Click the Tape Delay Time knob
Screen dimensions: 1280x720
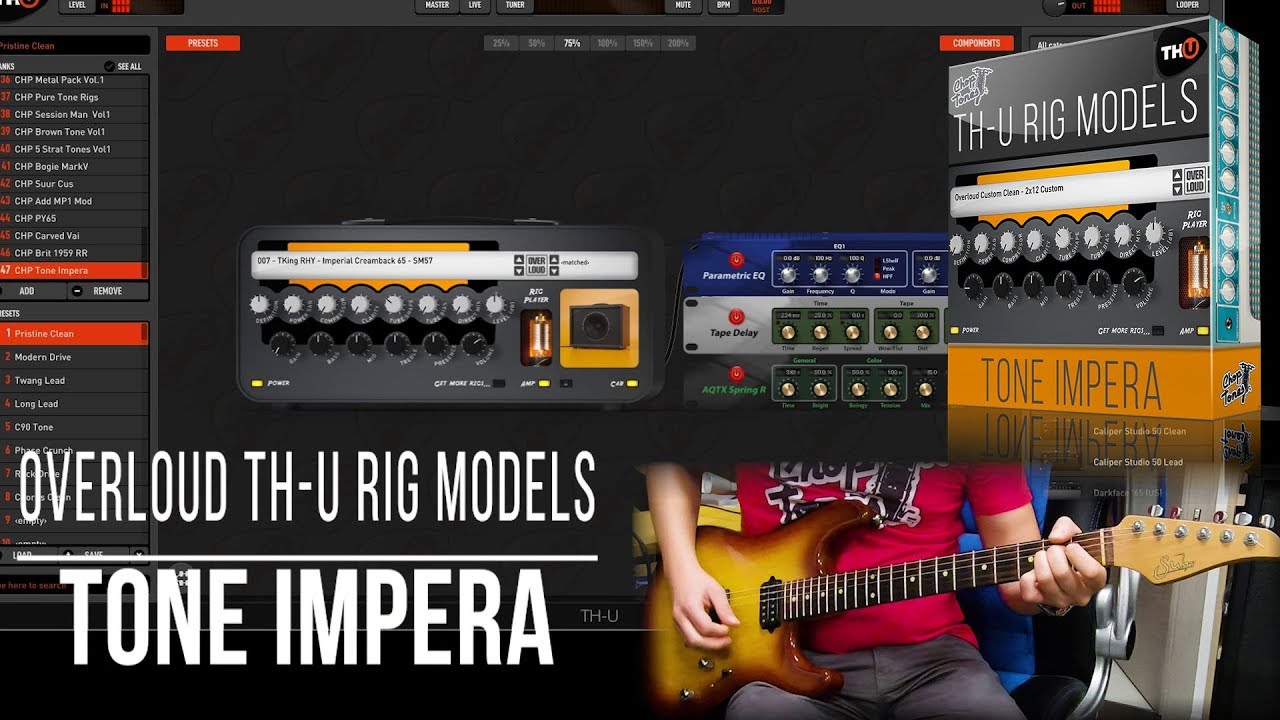tap(787, 331)
